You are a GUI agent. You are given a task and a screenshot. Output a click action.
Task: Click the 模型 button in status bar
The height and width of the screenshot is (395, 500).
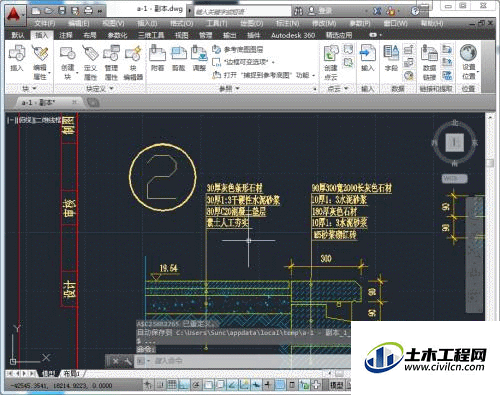click(x=337, y=385)
